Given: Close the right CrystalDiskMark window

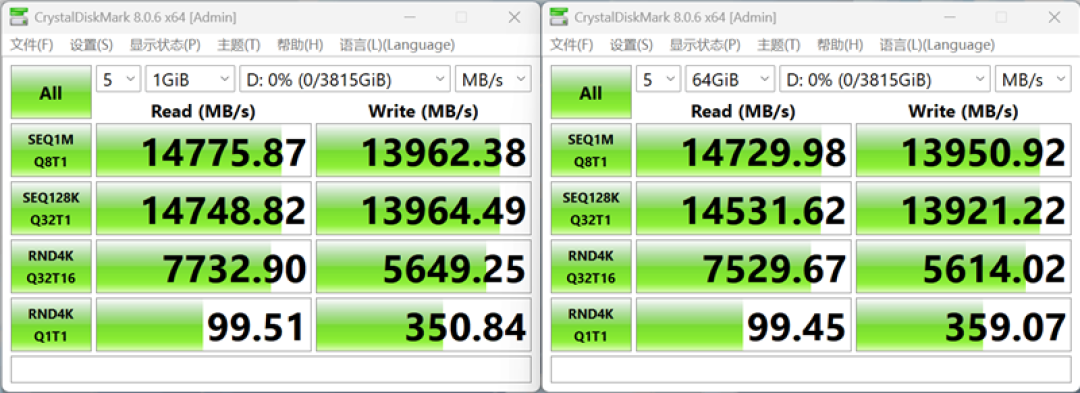Looking at the screenshot, I should pyautogui.click(x=1054, y=17).
